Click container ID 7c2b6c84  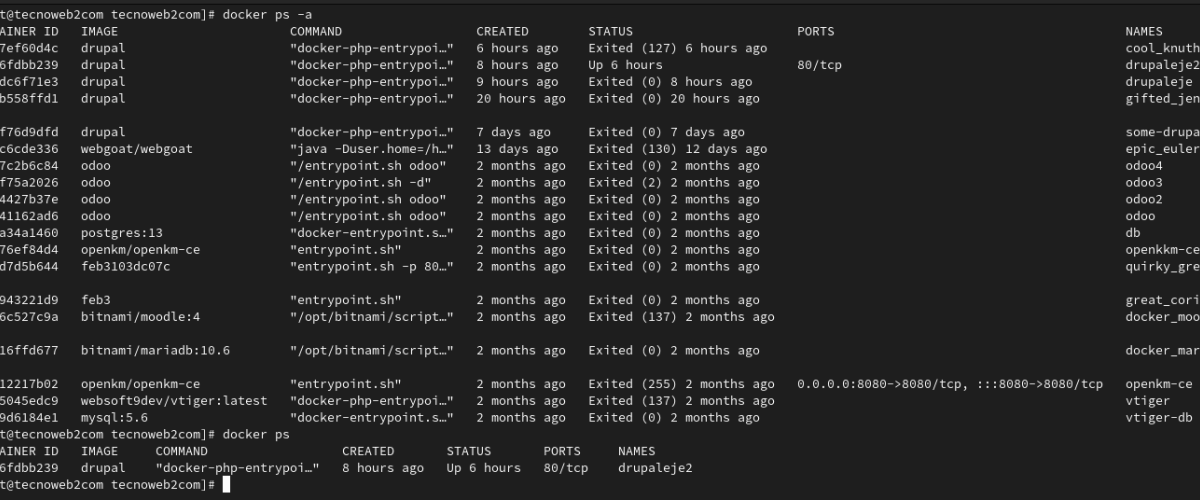(x=30, y=166)
